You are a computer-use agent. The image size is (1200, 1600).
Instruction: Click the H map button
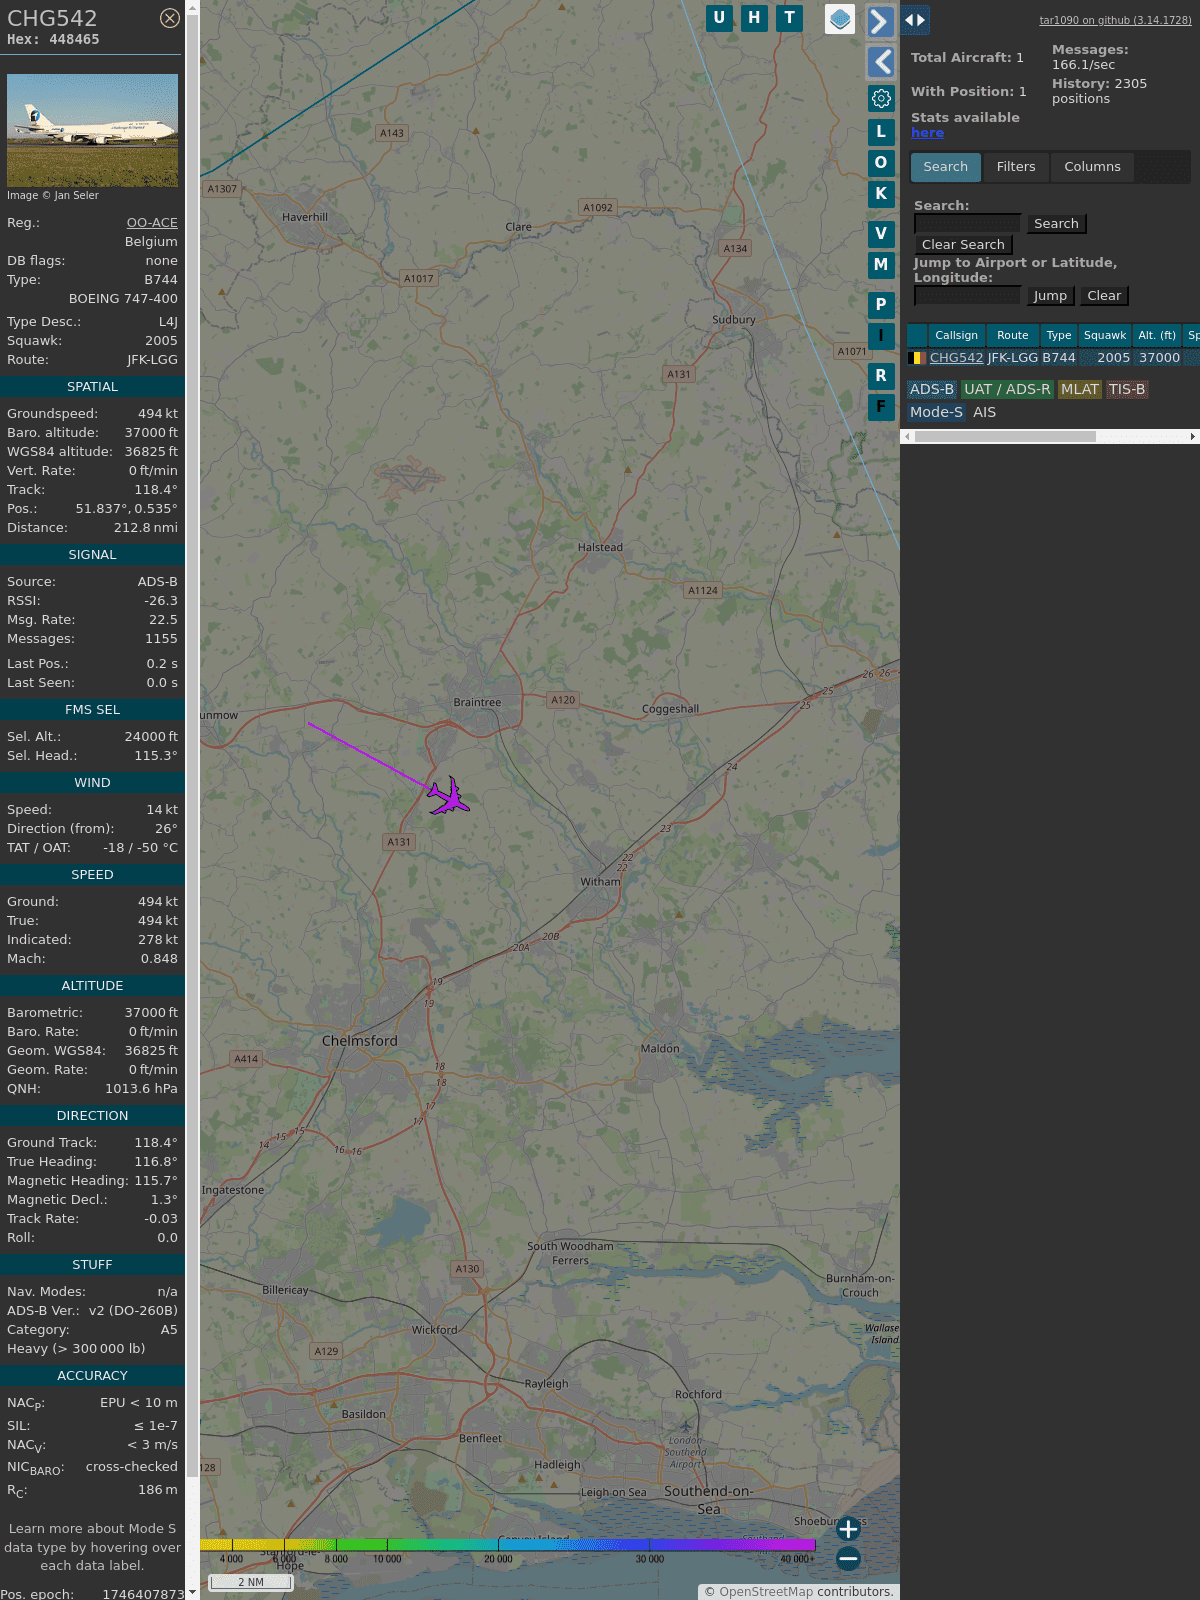[754, 18]
